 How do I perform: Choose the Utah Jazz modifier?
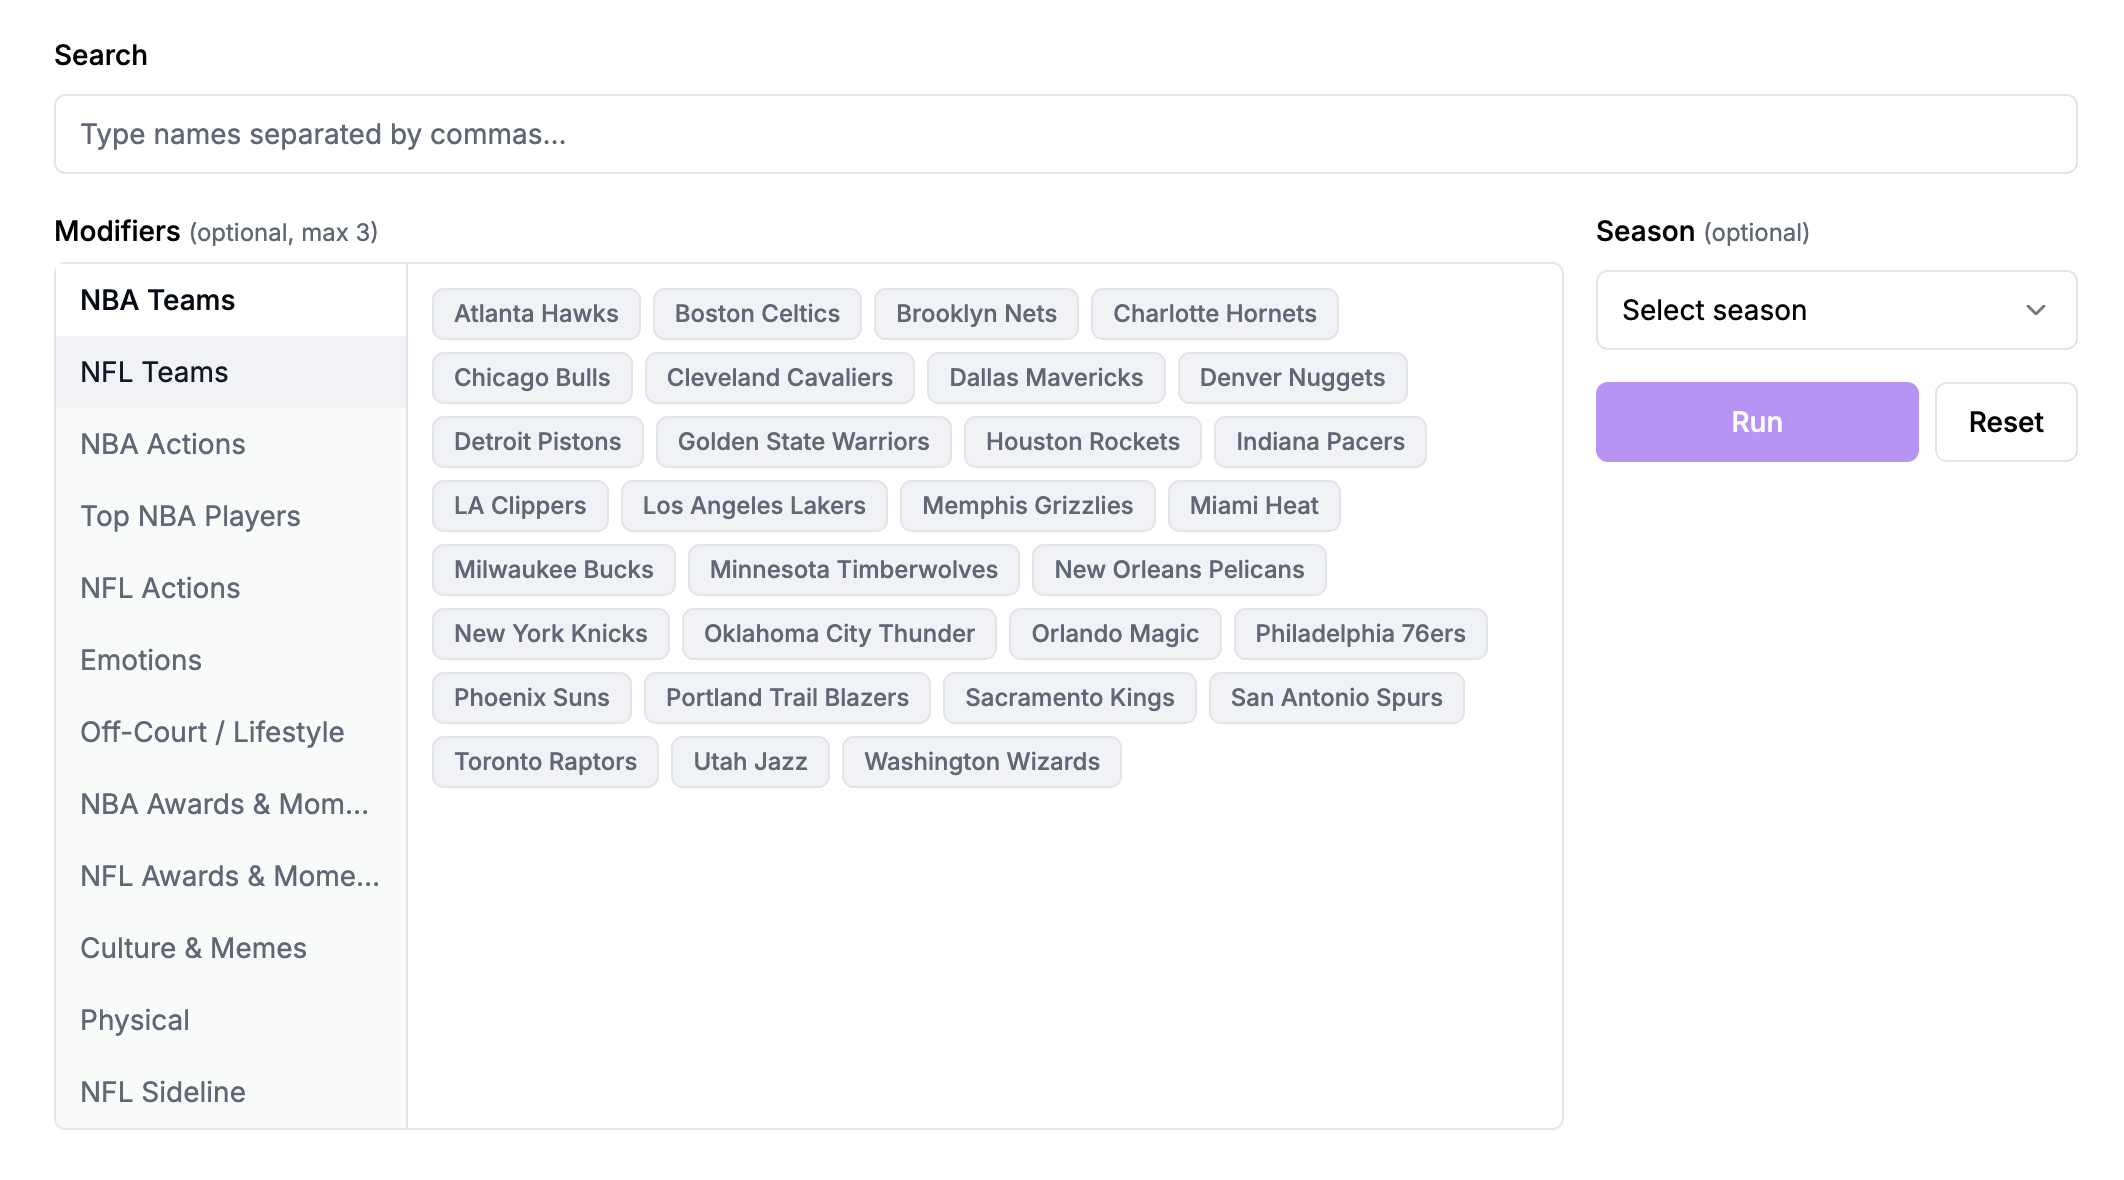coord(750,762)
